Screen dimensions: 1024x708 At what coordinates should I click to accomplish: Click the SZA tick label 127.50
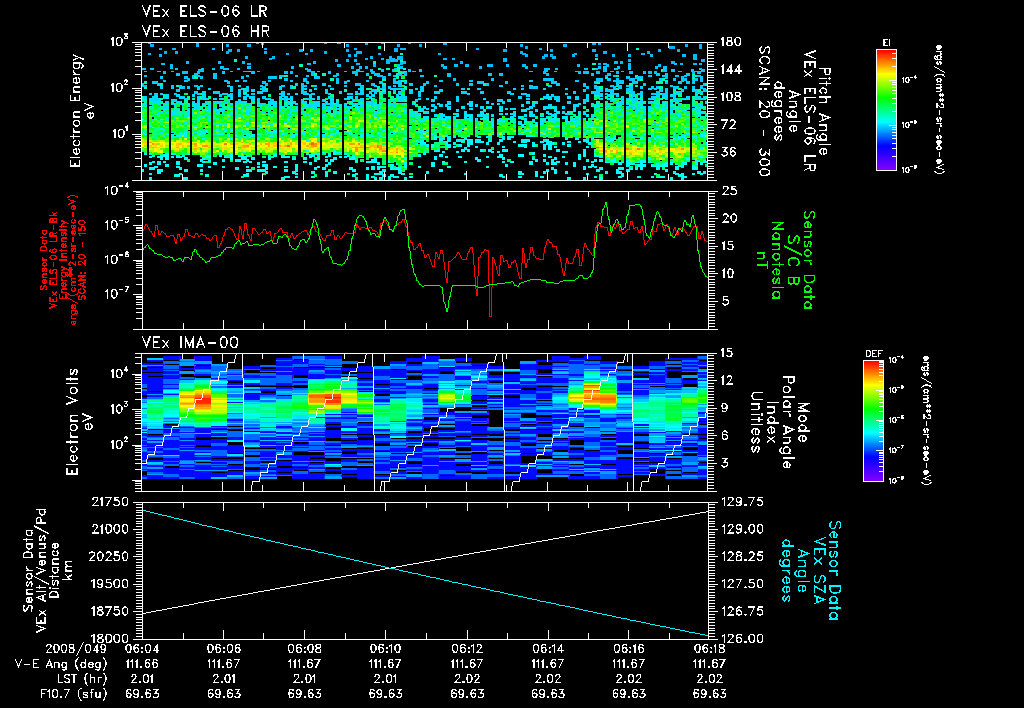(x=741, y=584)
